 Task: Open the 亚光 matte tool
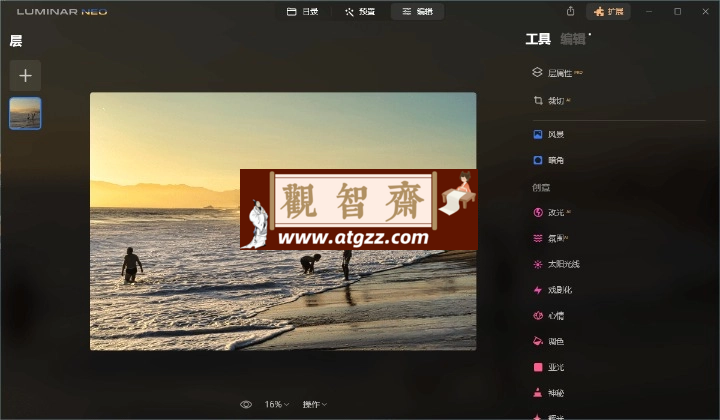pyautogui.click(x=549, y=367)
